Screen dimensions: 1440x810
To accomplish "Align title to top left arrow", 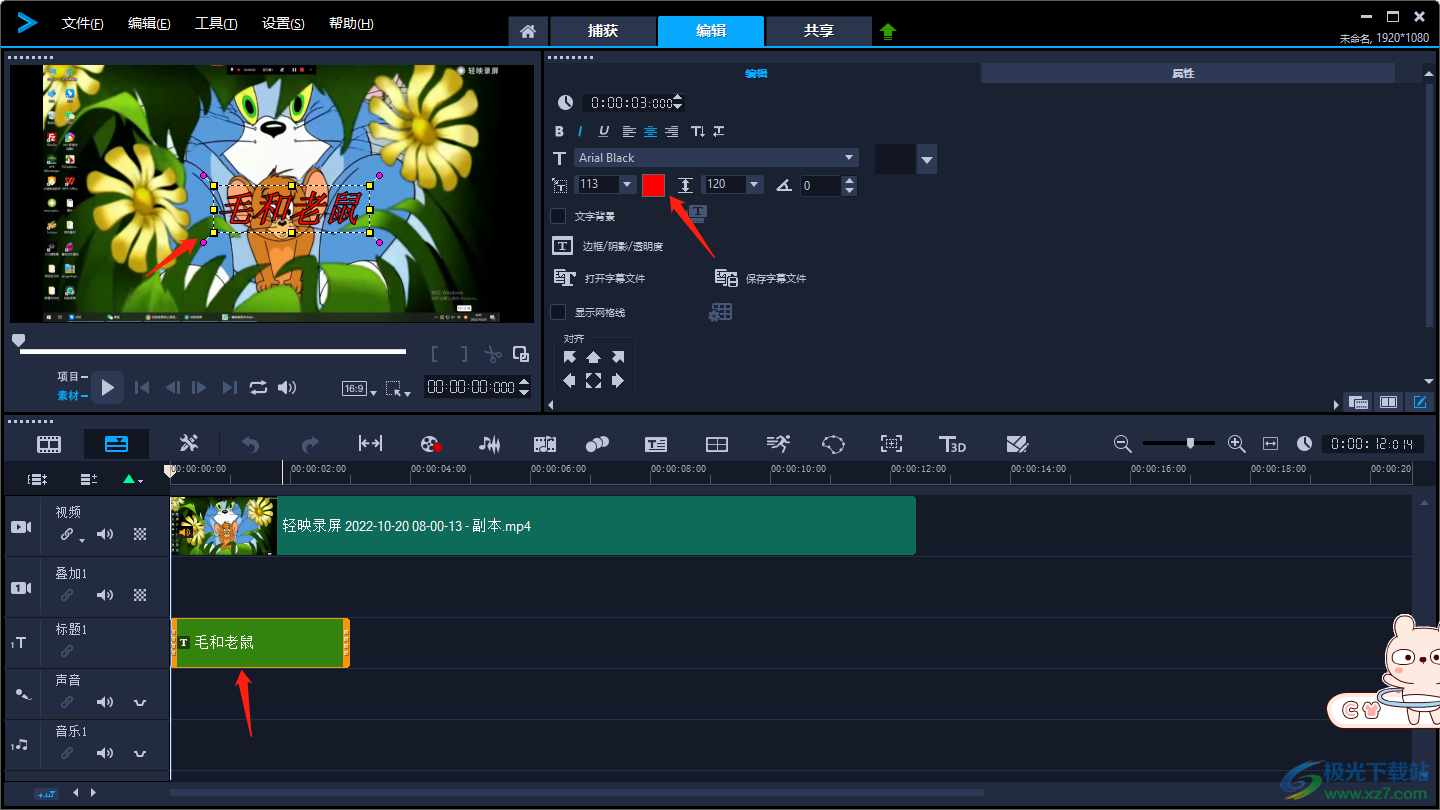I will click(x=570, y=357).
